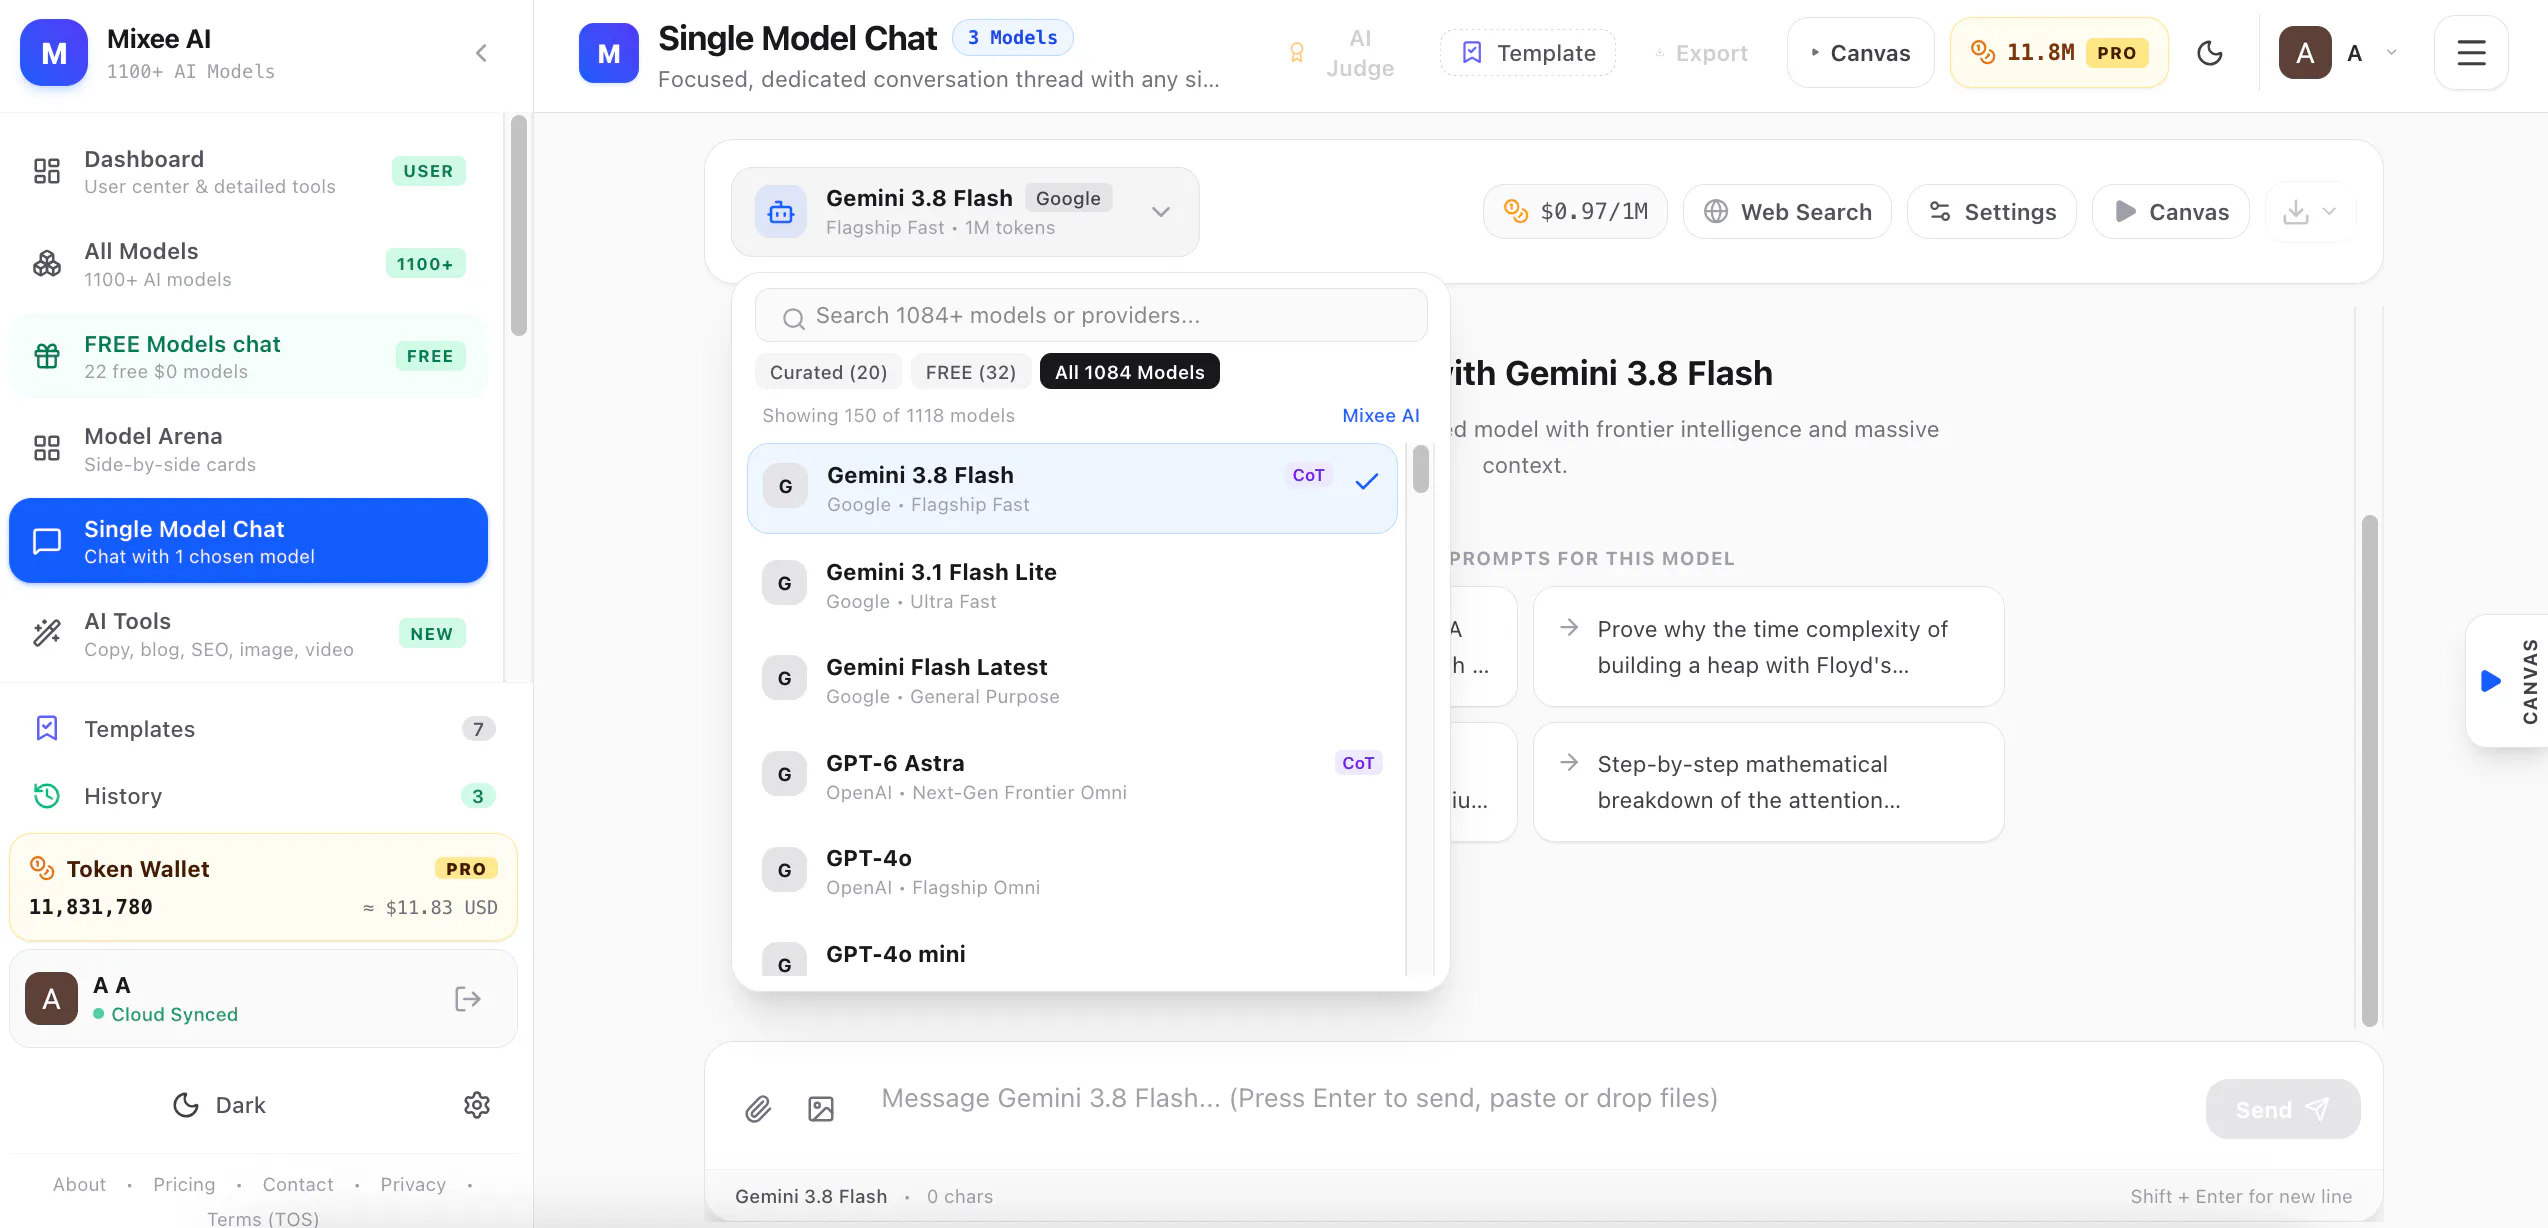Collapse the sidebar with the left chevron
Viewport: 2548px width, 1228px height.
click(481, 53)
